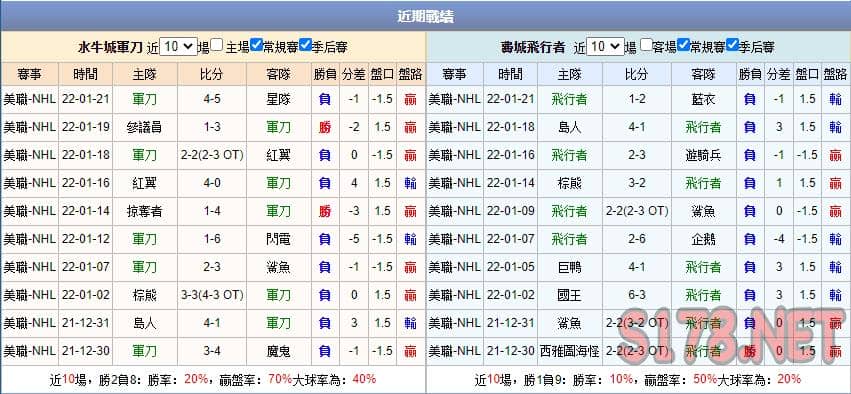This screenshot has width=851, height=394.
Task: Click 分差 column header in 飛行者 table
Action: [x=779, y=74]
